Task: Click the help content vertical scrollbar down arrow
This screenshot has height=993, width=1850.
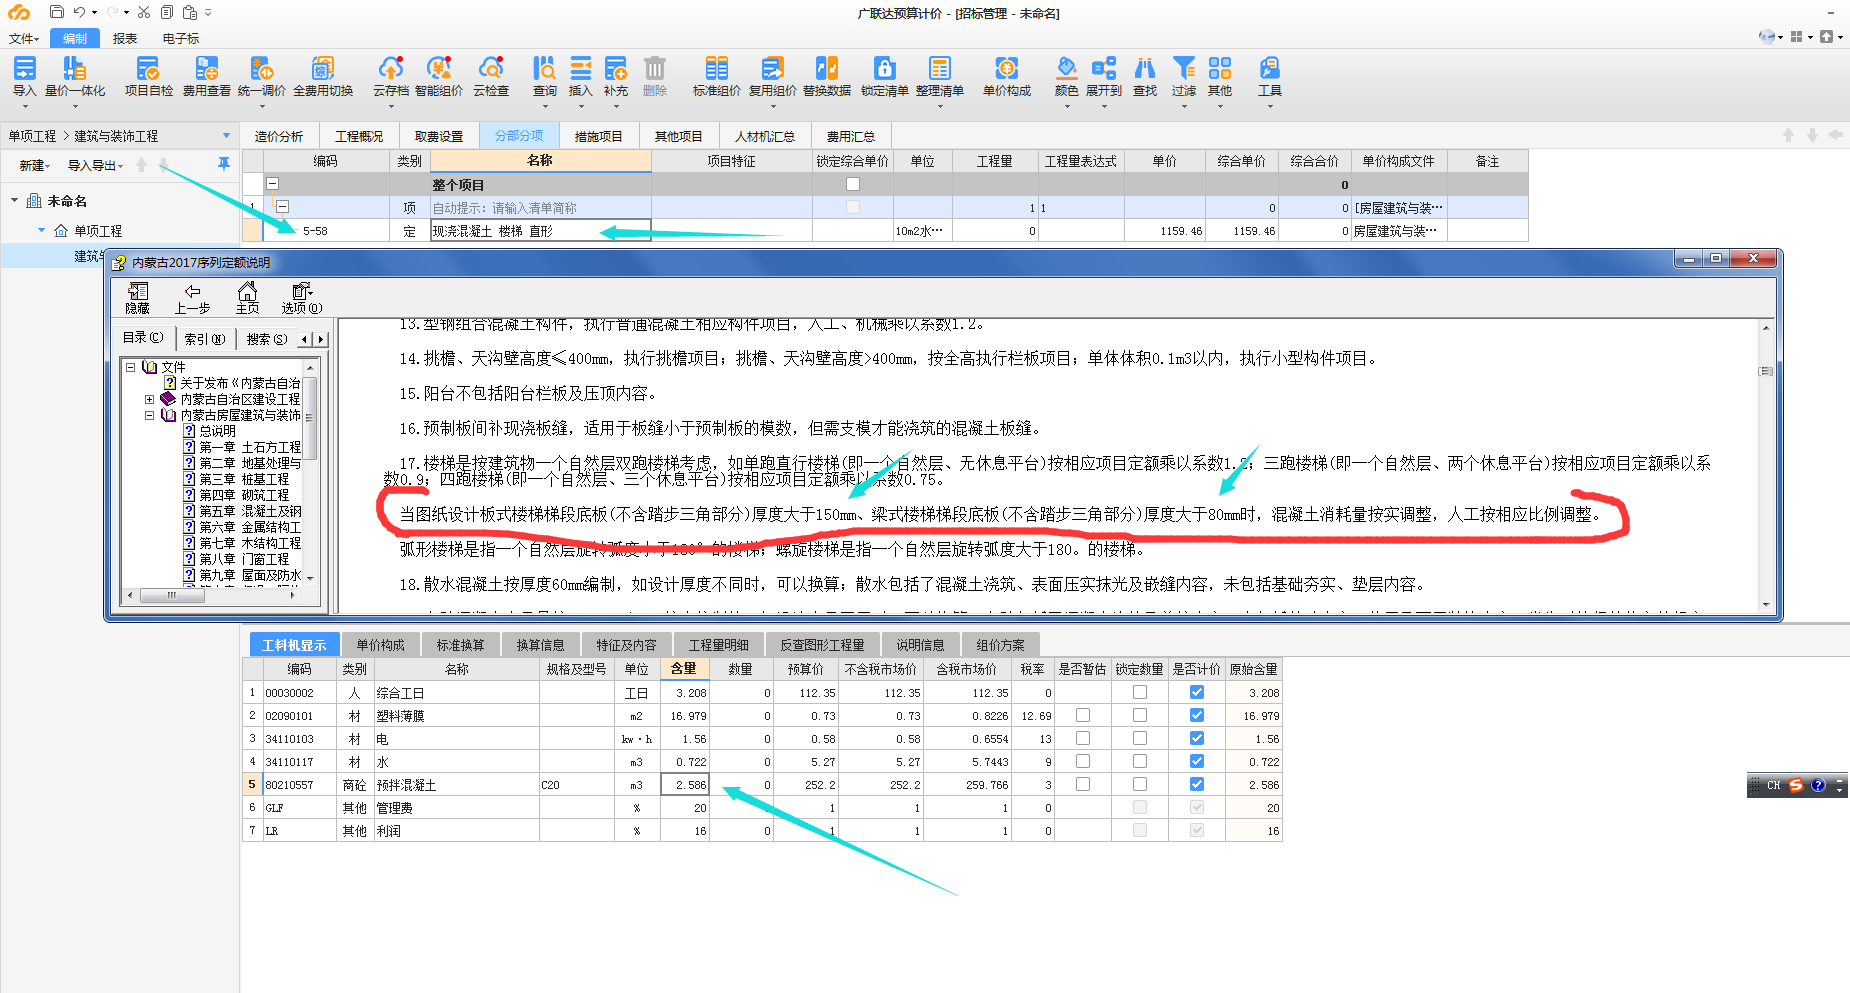Action: (x=1766, y=605)
